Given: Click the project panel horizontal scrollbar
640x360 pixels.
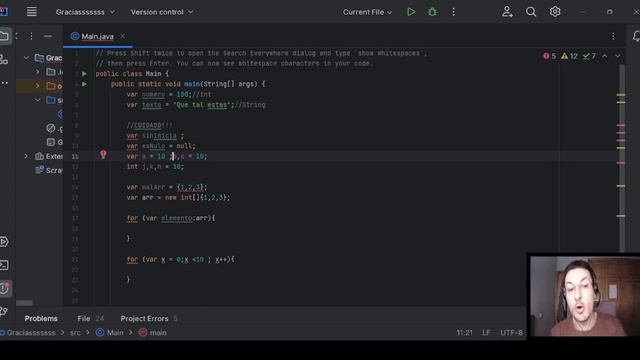Looking at the screenshot, I should pos(24,303).
